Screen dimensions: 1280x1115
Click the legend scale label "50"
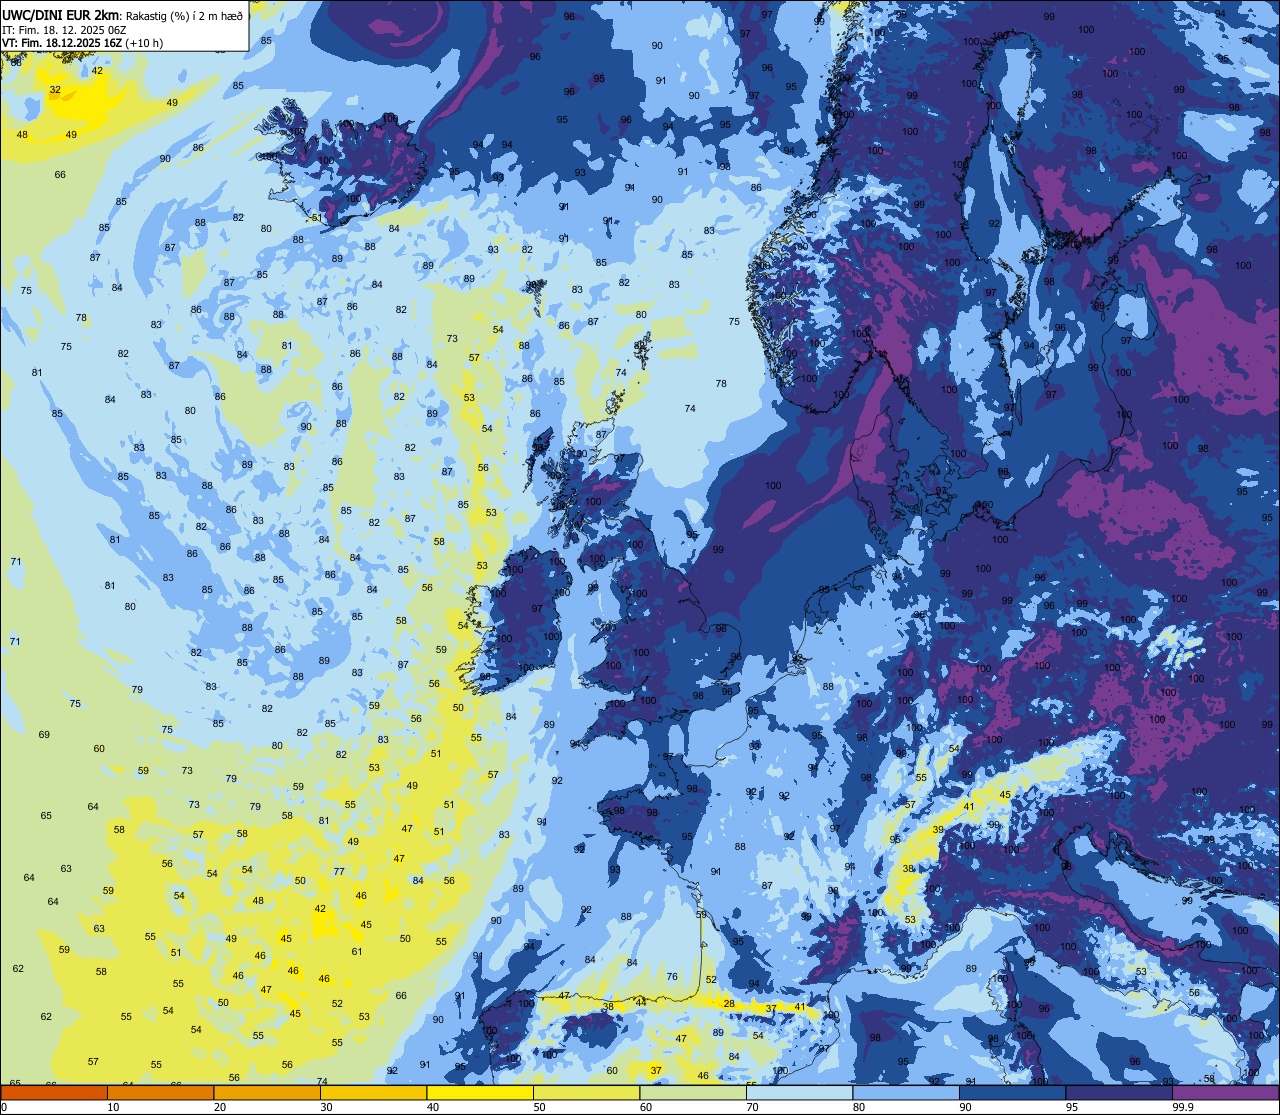[539, 1107]
